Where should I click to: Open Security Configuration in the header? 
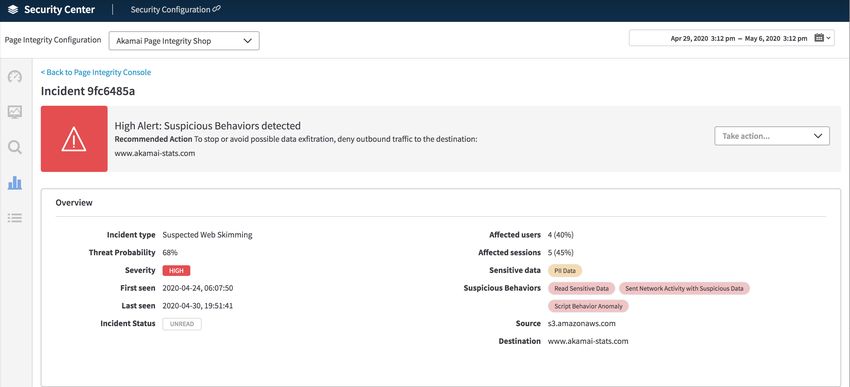(170, 10)
